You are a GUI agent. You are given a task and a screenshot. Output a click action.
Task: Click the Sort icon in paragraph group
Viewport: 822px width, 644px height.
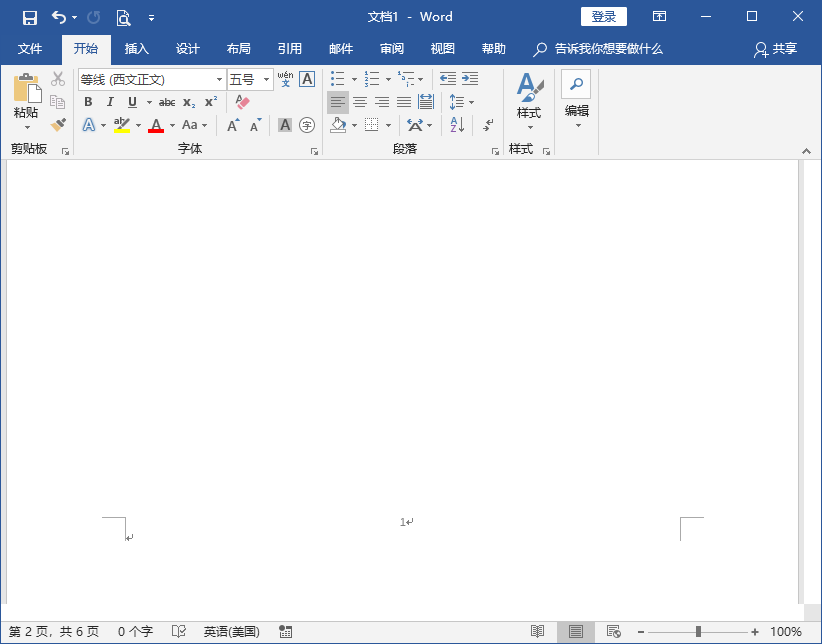point(457,125)
